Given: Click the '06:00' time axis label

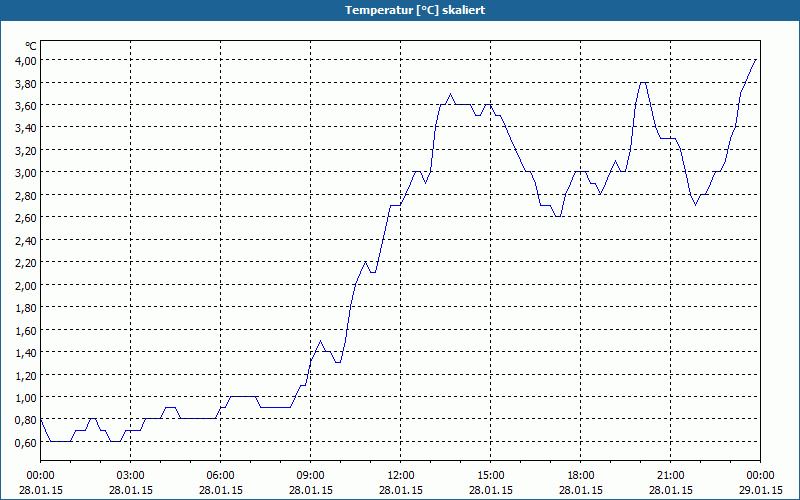Looking at the screenshot, I should 220,476.
